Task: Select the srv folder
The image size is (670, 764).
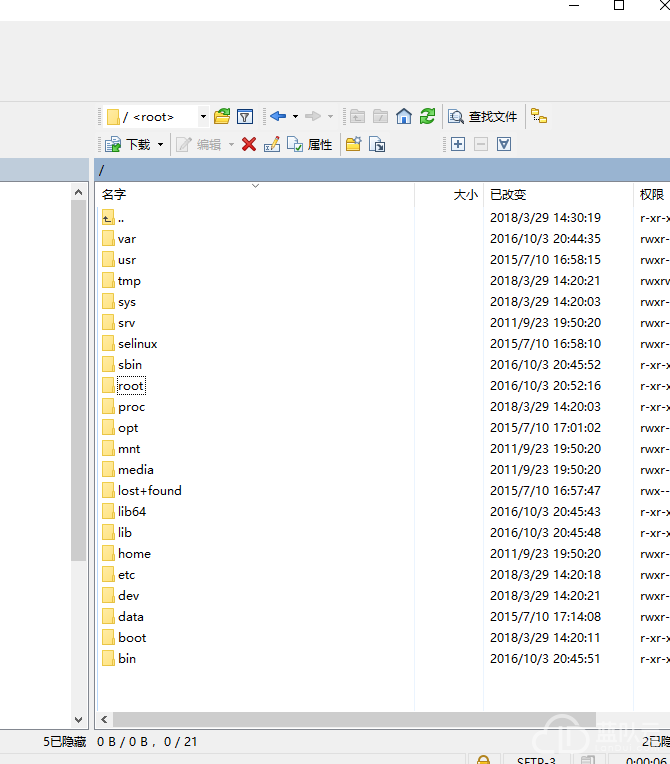Action: [x=119, y=323]
